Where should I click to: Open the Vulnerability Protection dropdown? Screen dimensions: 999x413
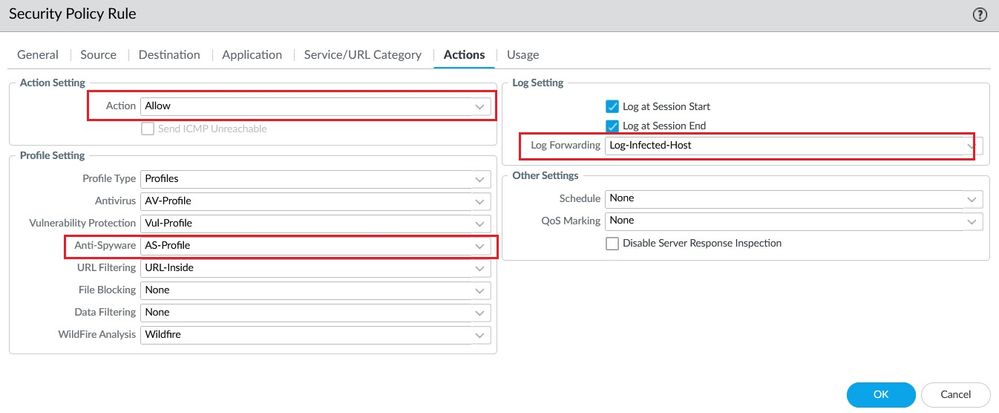[x=316, y=223]
